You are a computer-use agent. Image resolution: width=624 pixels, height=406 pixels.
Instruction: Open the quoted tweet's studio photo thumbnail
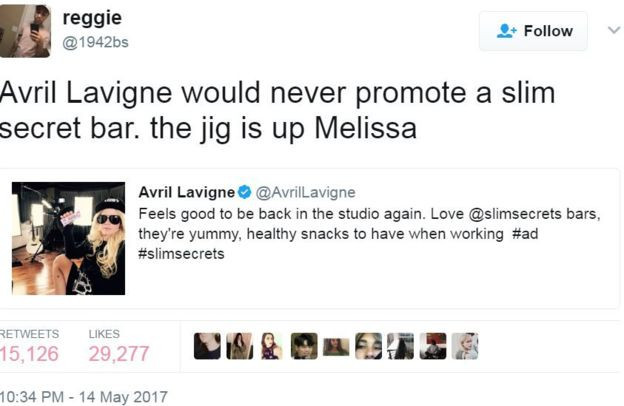pyautogui.click(x=68, y=238)
